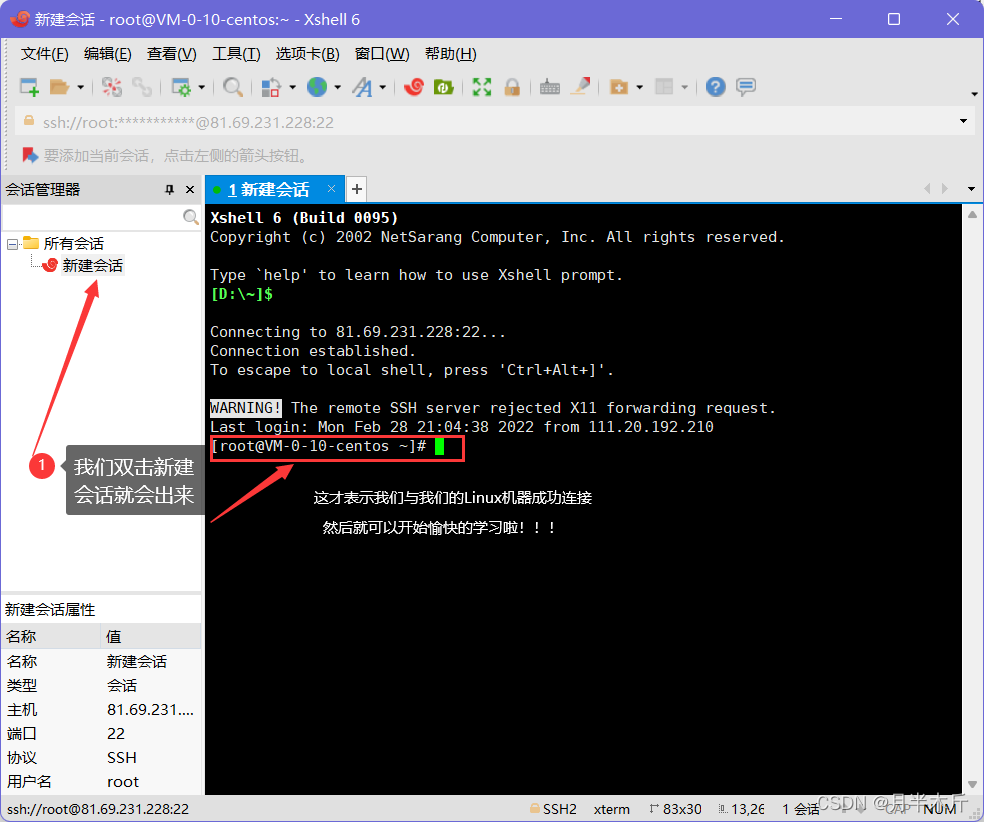Image resolution: width=984 pixels, height=822 pixels.
Task: Click the 名称 column header
Action: pyautogui.click(x=51, y=636)
